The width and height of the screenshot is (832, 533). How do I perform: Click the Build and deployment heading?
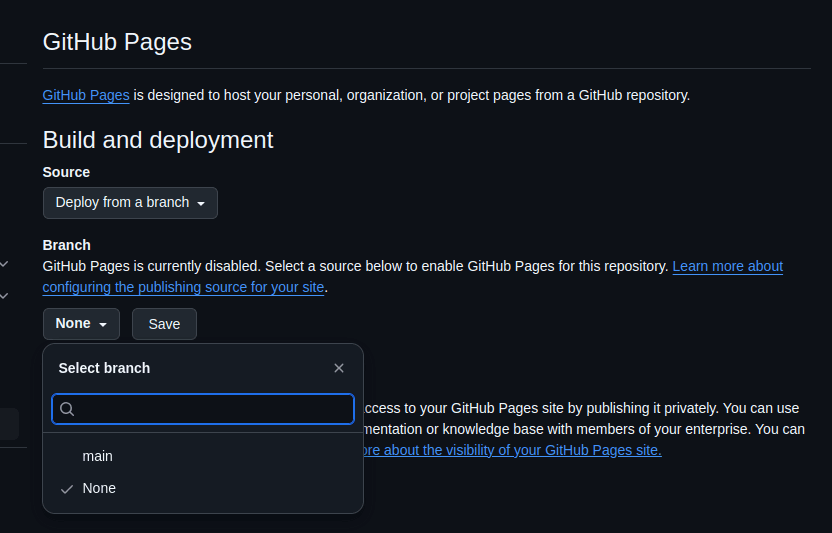pos(158,140)
